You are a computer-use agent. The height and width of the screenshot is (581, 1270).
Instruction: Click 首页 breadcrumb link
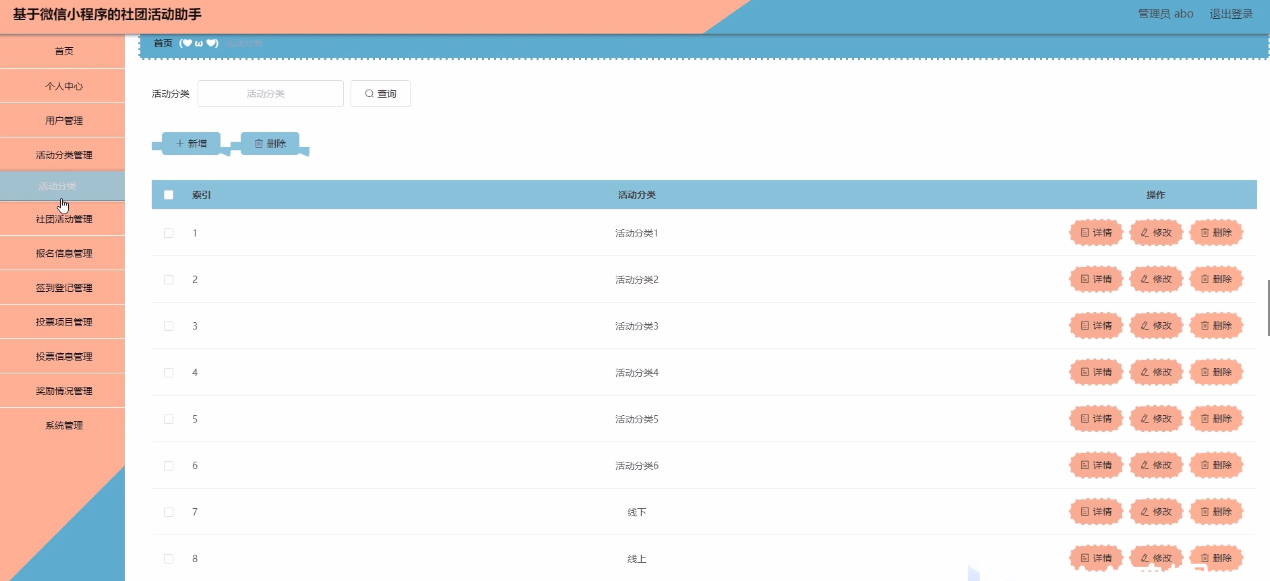pyautogui.click(x=162, y=43)
